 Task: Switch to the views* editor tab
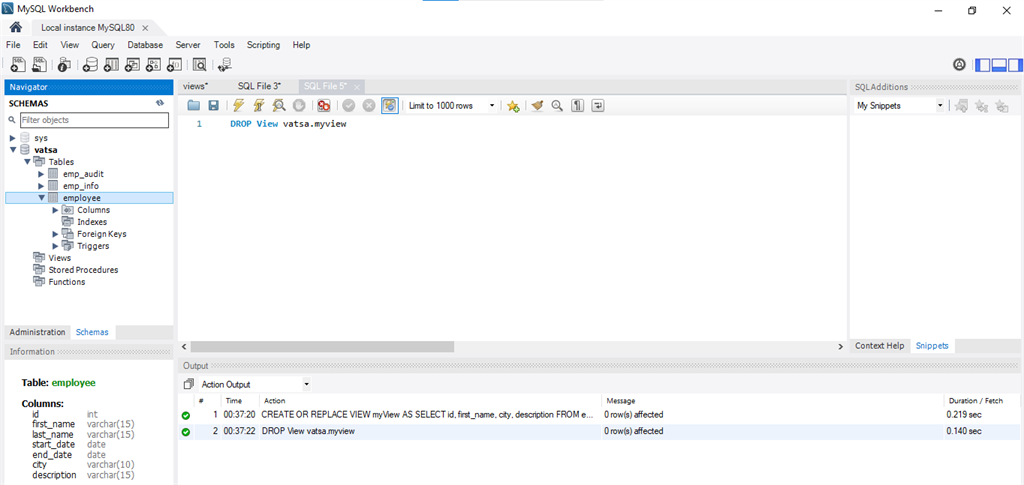pyautogui.click(x=195, y=86)
